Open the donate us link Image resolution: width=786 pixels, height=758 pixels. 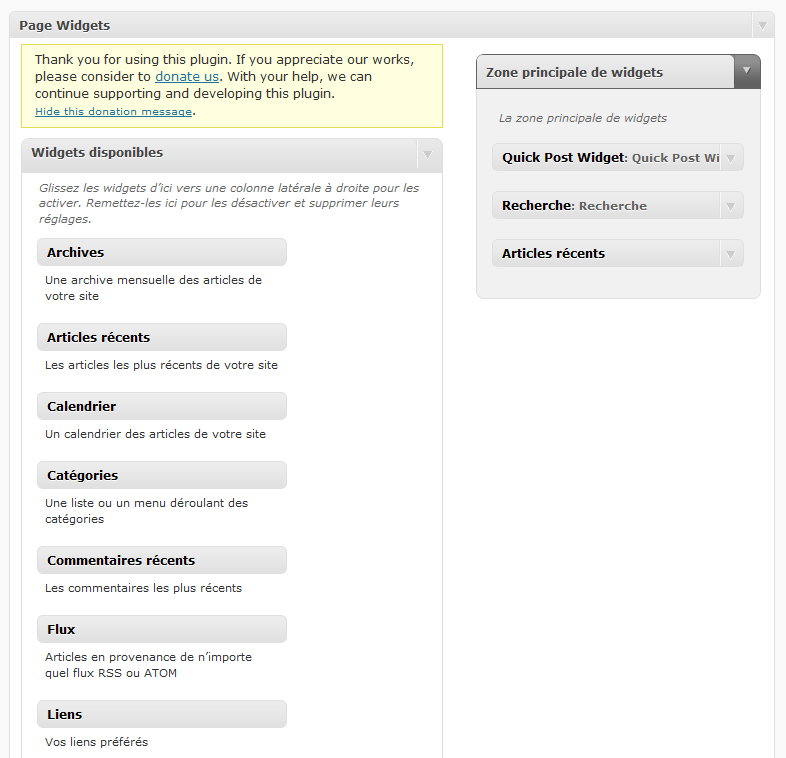click(187, 77)
